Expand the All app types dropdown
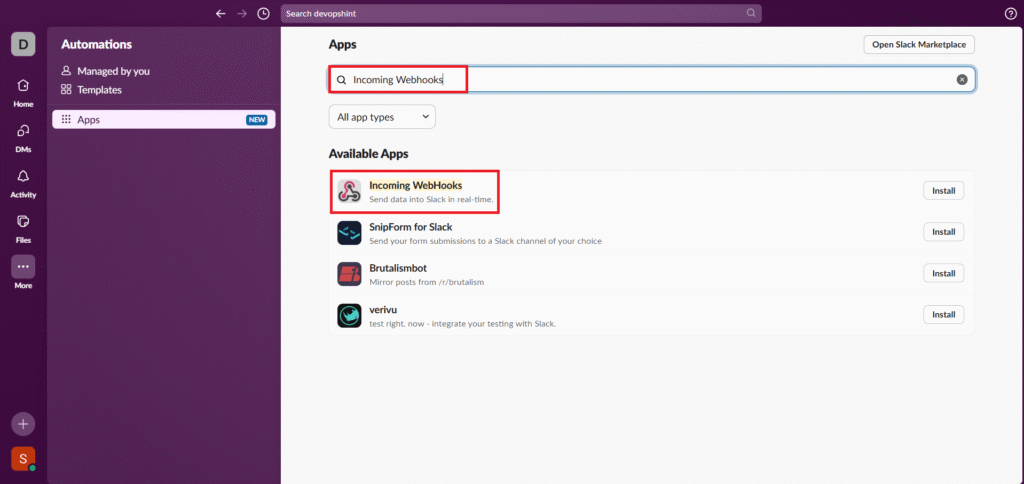 pyautogui.click(x=382, y=117)
